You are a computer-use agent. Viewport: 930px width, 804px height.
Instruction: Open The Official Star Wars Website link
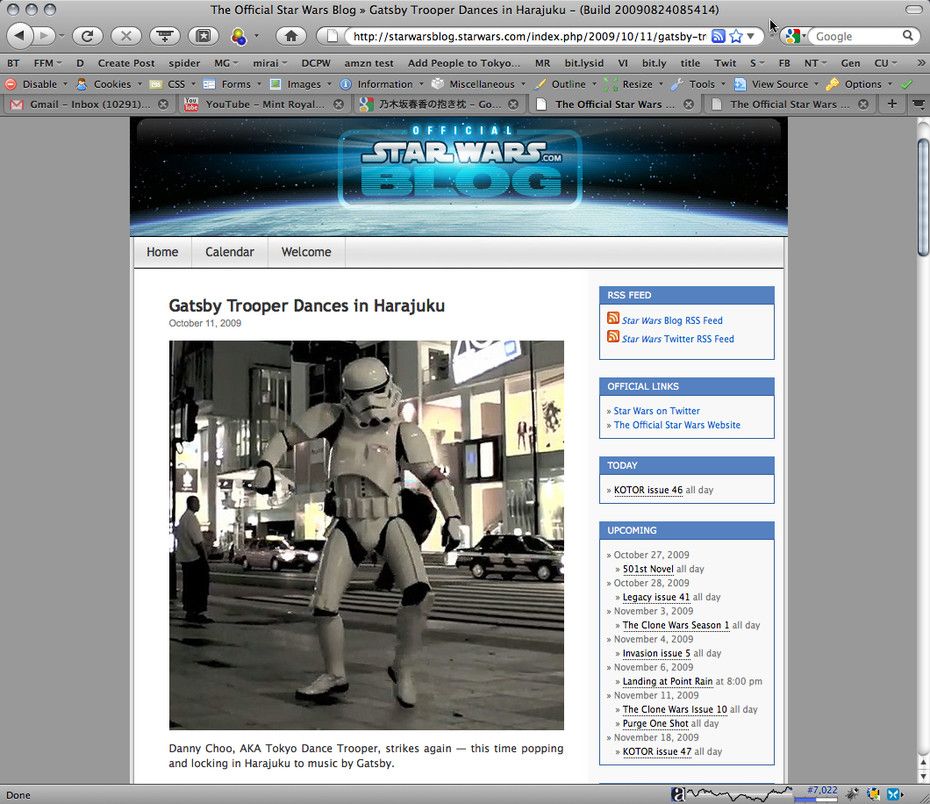[x=677, y=425]
